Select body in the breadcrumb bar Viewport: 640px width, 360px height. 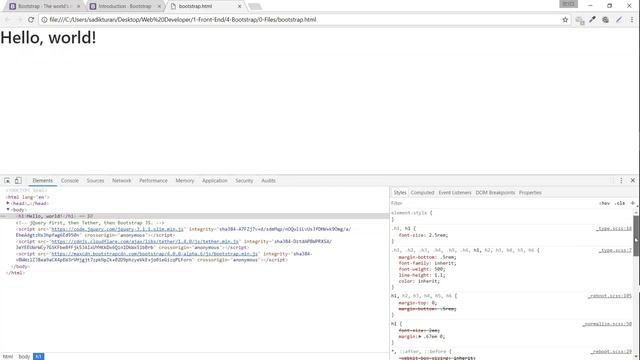[24, 356]
